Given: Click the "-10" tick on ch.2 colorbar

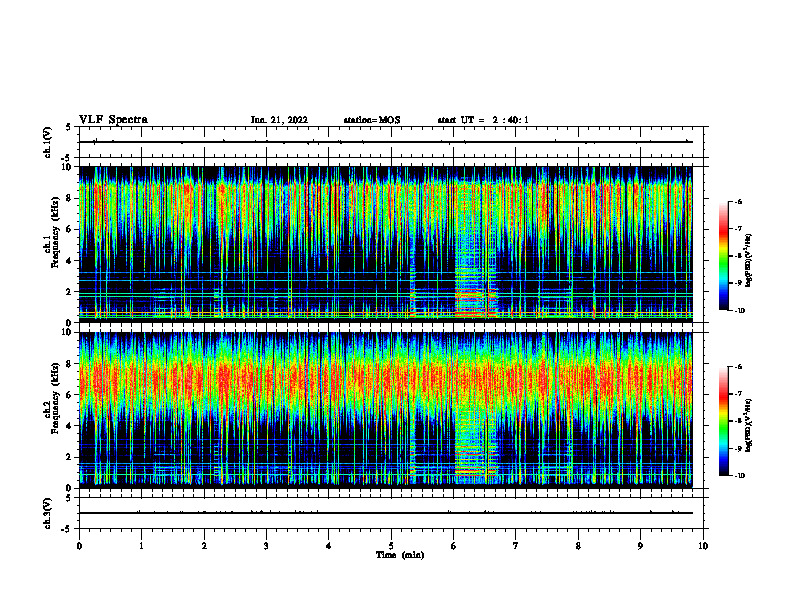Looking at the screenshot, I should 739,476.
